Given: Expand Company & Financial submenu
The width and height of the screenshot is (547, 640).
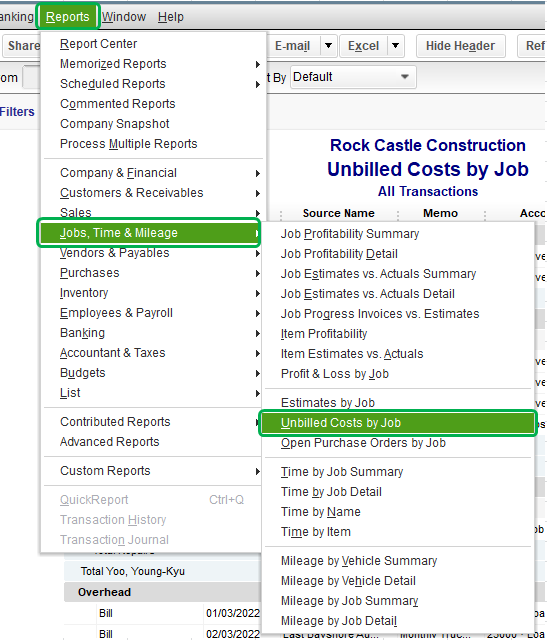Looking at the screenshot, I should pos(153,173).
